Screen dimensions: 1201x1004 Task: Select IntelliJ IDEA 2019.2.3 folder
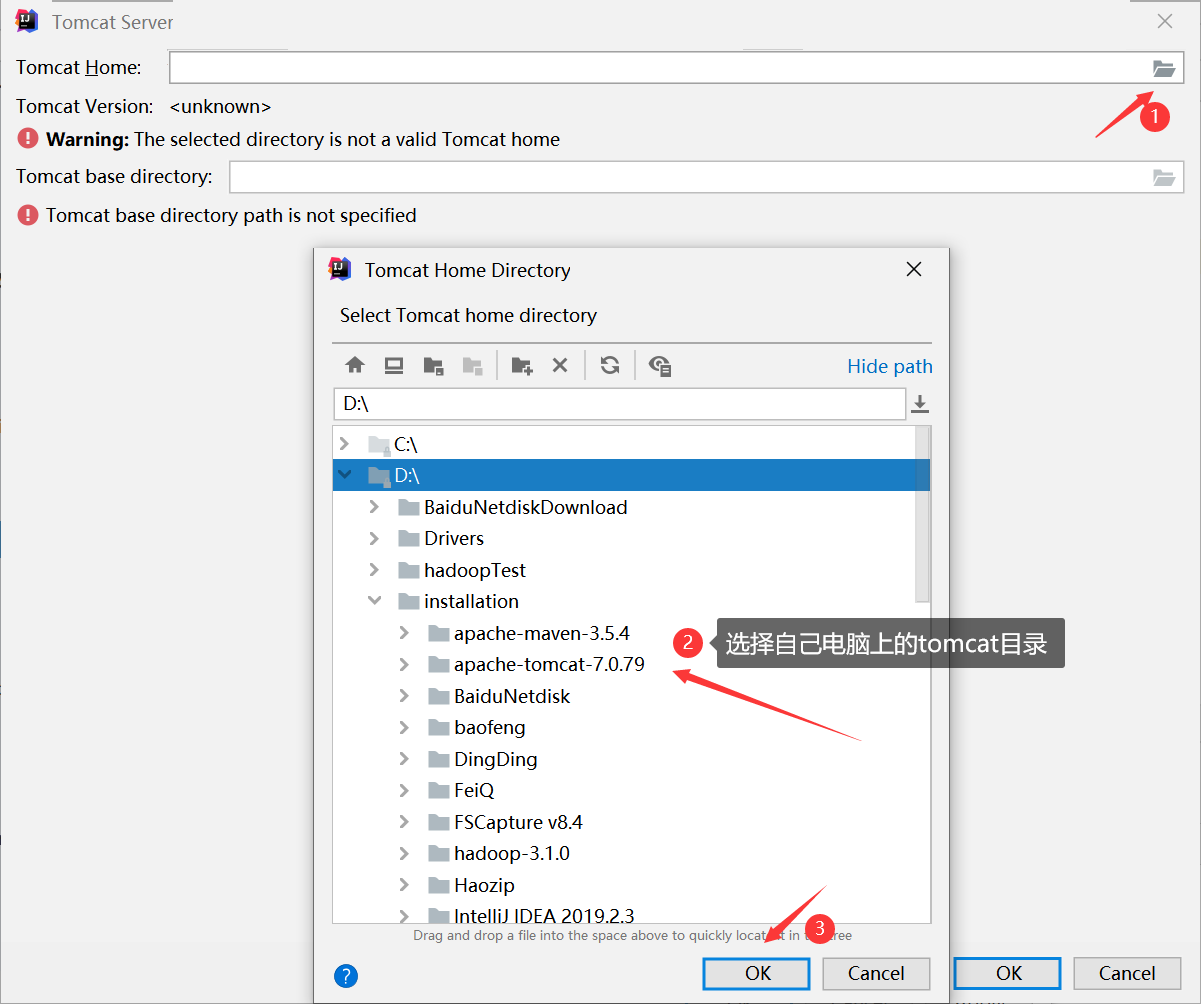(544, 915)
